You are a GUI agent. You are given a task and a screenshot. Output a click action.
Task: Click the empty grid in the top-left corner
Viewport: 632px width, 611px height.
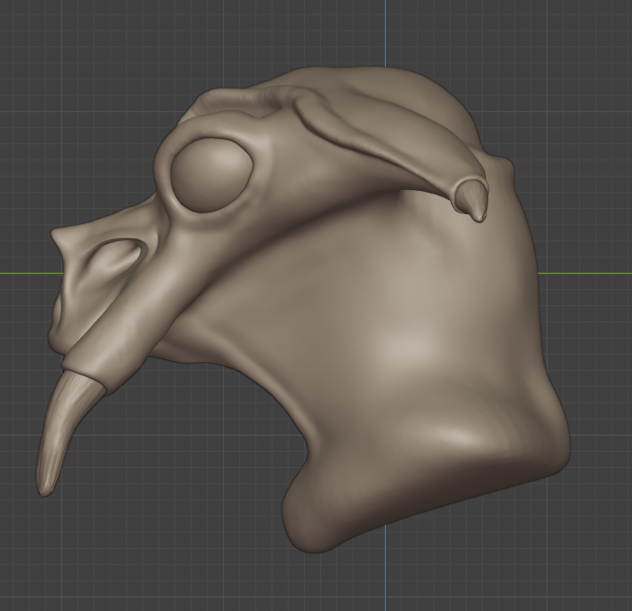[x=50, y=50]
